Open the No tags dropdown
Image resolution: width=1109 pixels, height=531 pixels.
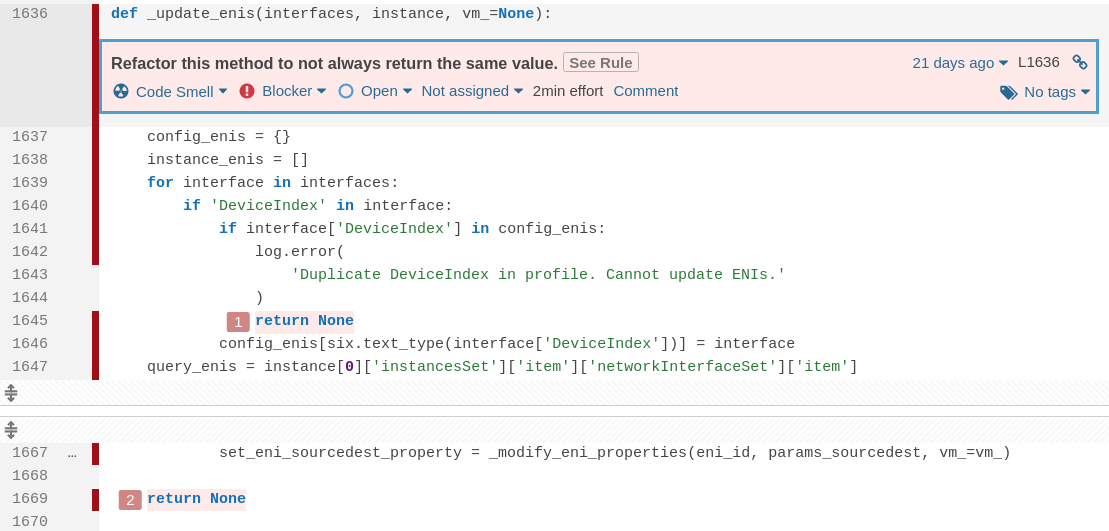(x=1056, y=92)
